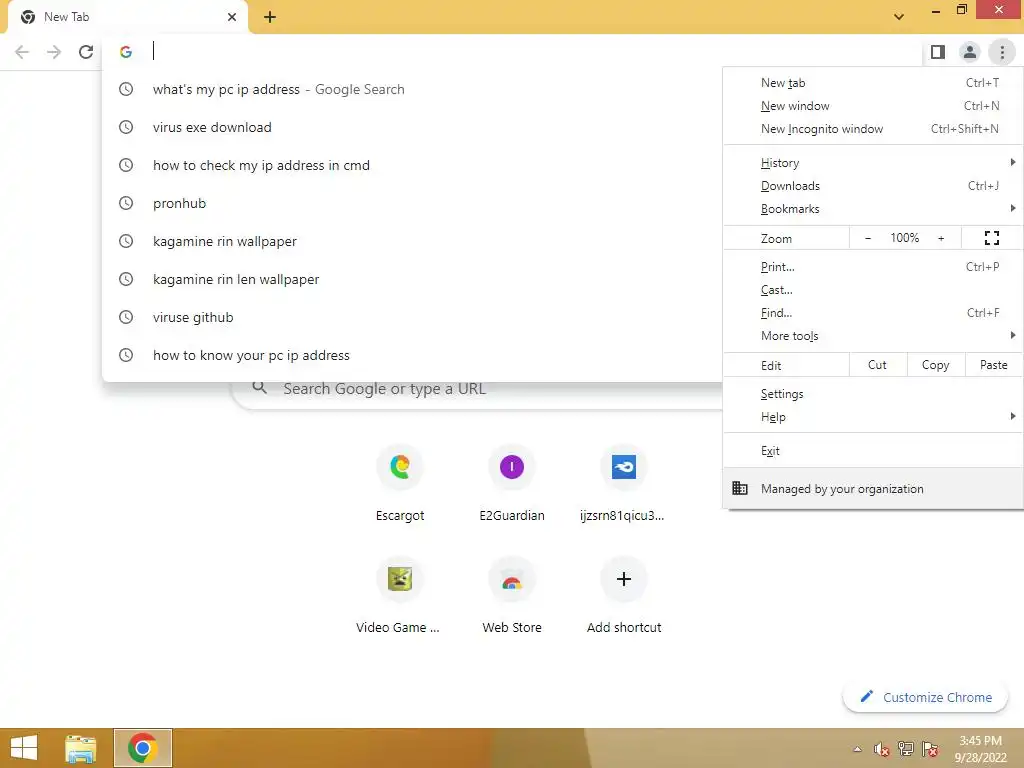Select suggestion virus exe download

pos(412,127)
